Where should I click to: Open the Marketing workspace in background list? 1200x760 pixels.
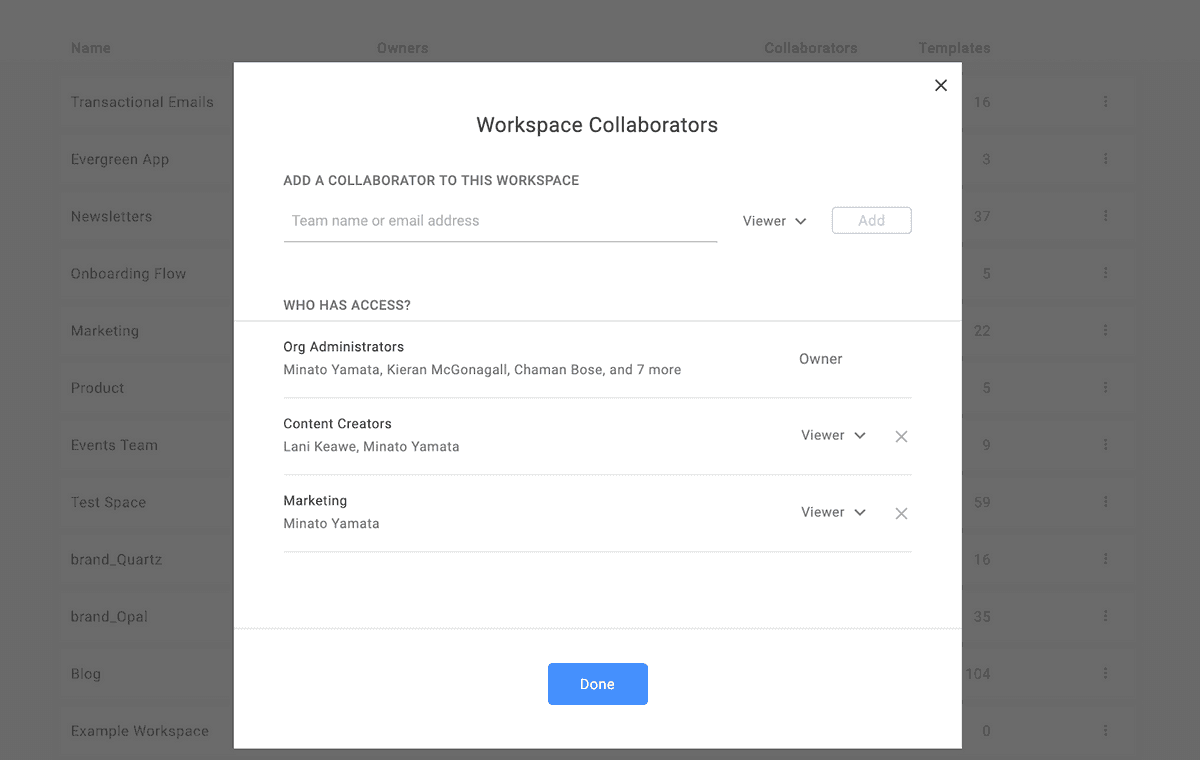coord(105,331)
